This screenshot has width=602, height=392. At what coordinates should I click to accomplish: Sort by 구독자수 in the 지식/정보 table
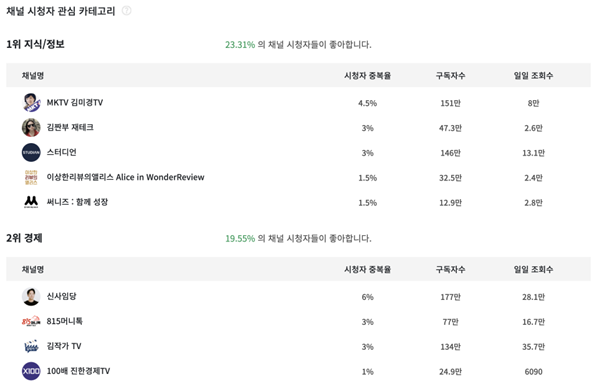[x=450, y=76]
